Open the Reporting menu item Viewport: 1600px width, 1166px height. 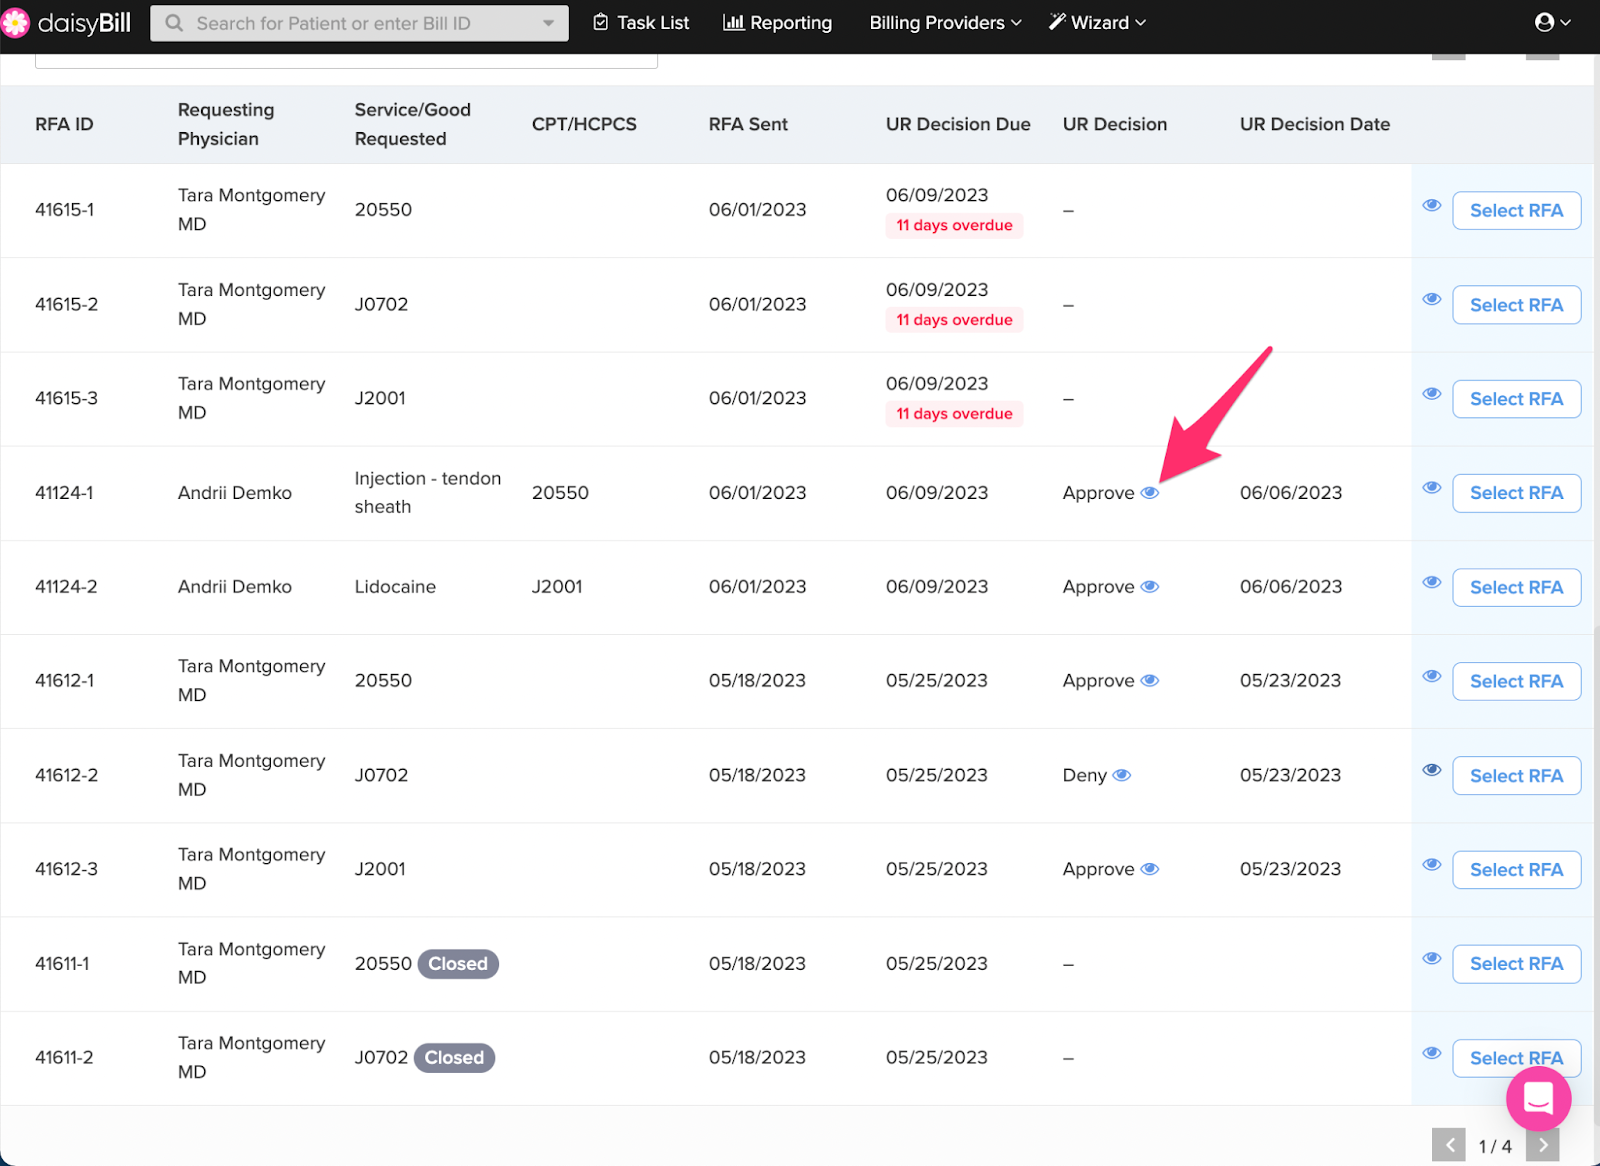coord(777,22)
